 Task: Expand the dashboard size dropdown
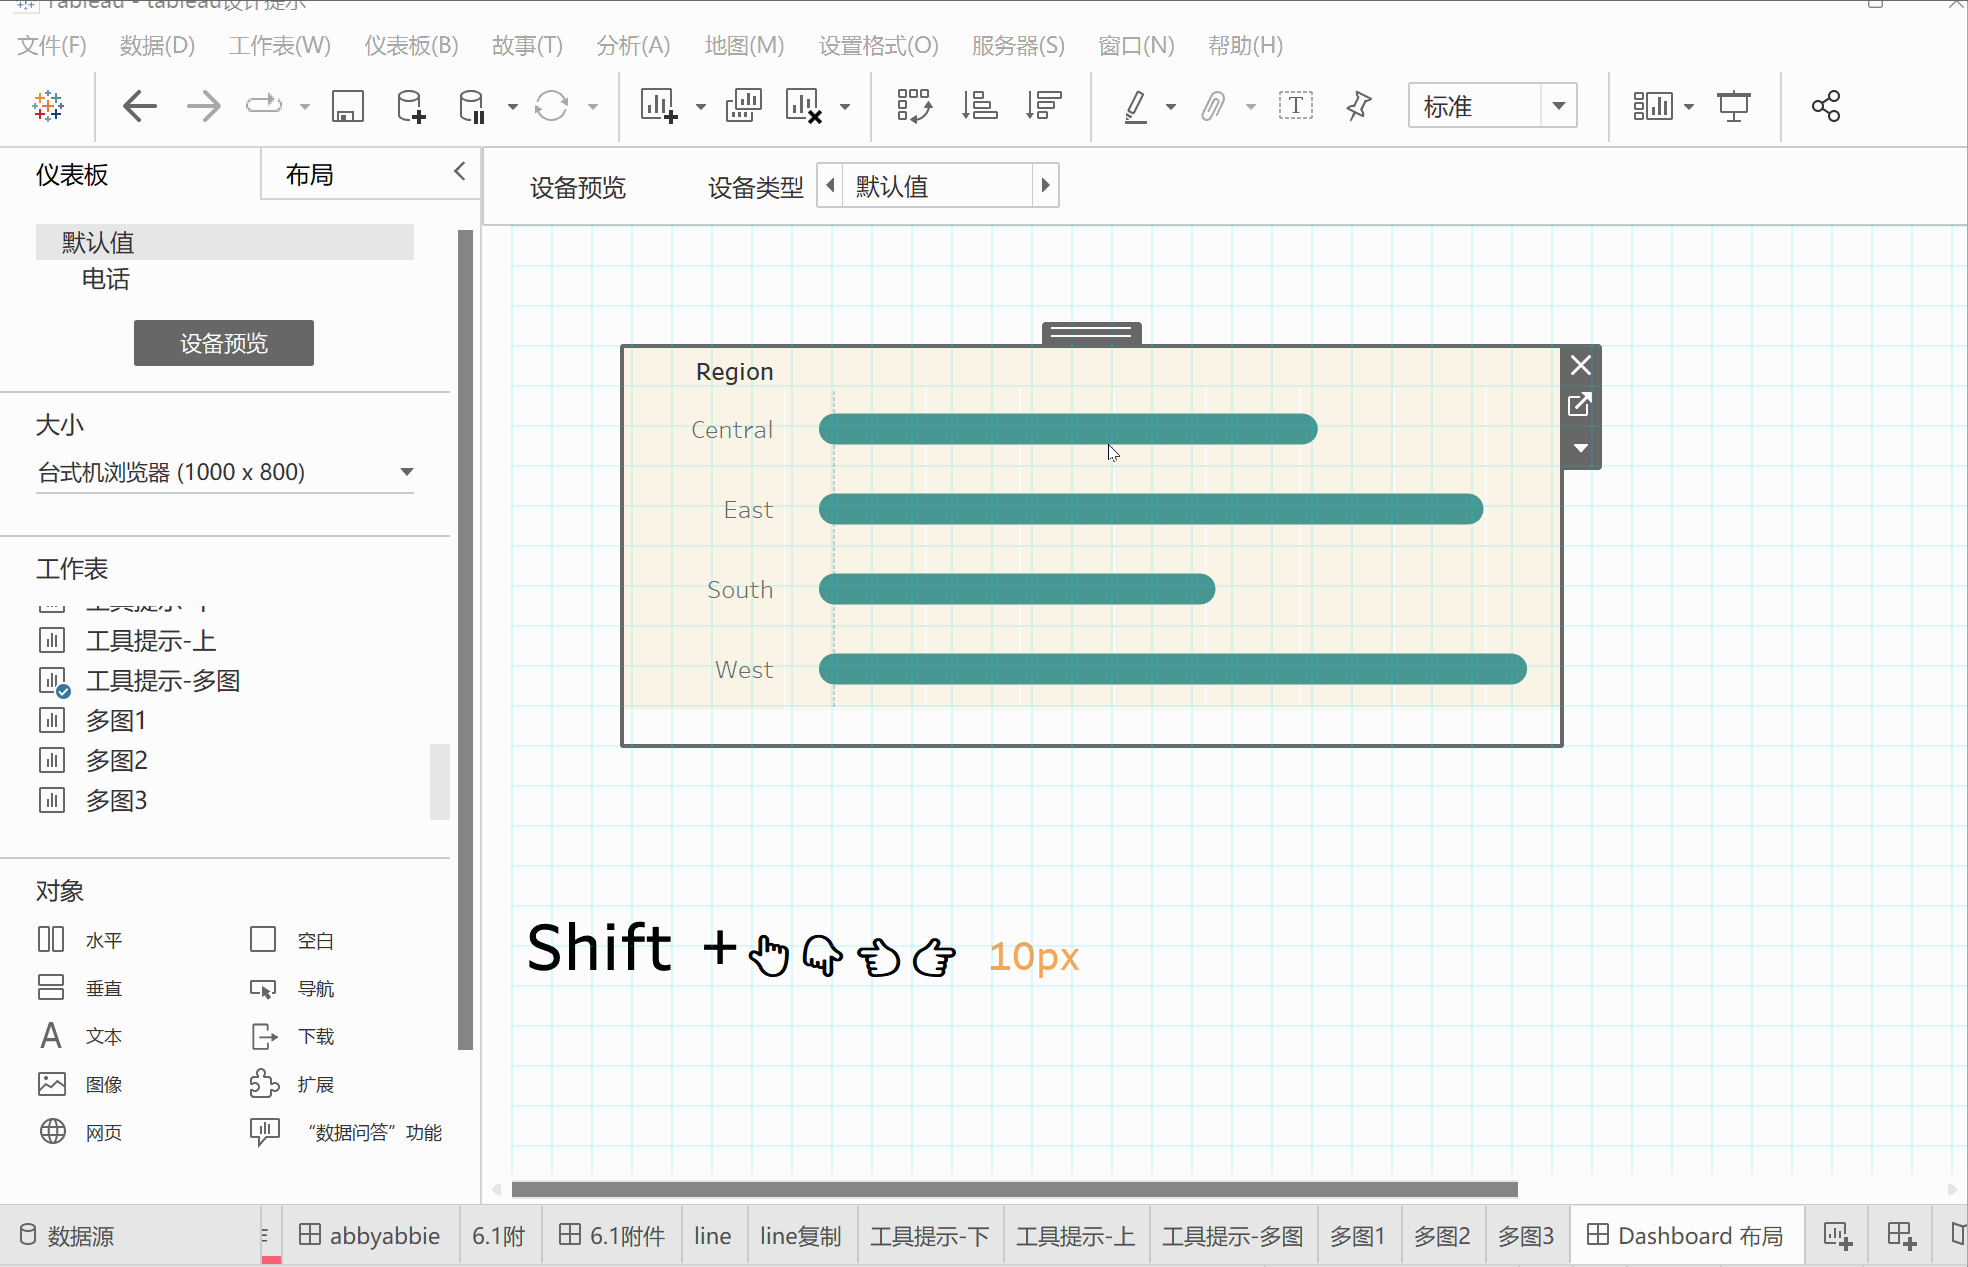(x=406, y=472)
